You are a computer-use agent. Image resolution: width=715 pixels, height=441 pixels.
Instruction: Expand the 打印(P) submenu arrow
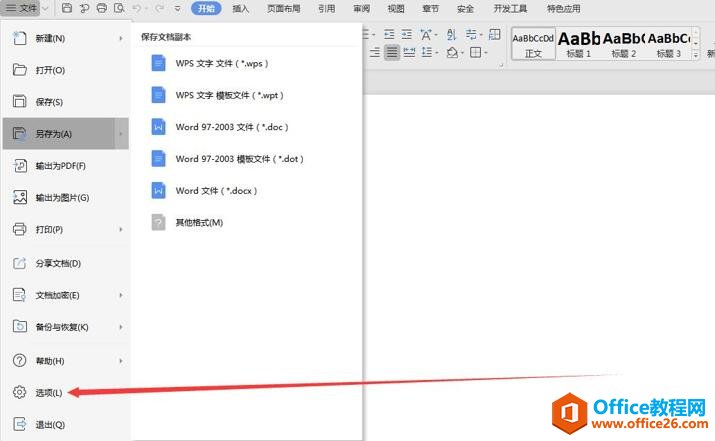coord(121,229)
